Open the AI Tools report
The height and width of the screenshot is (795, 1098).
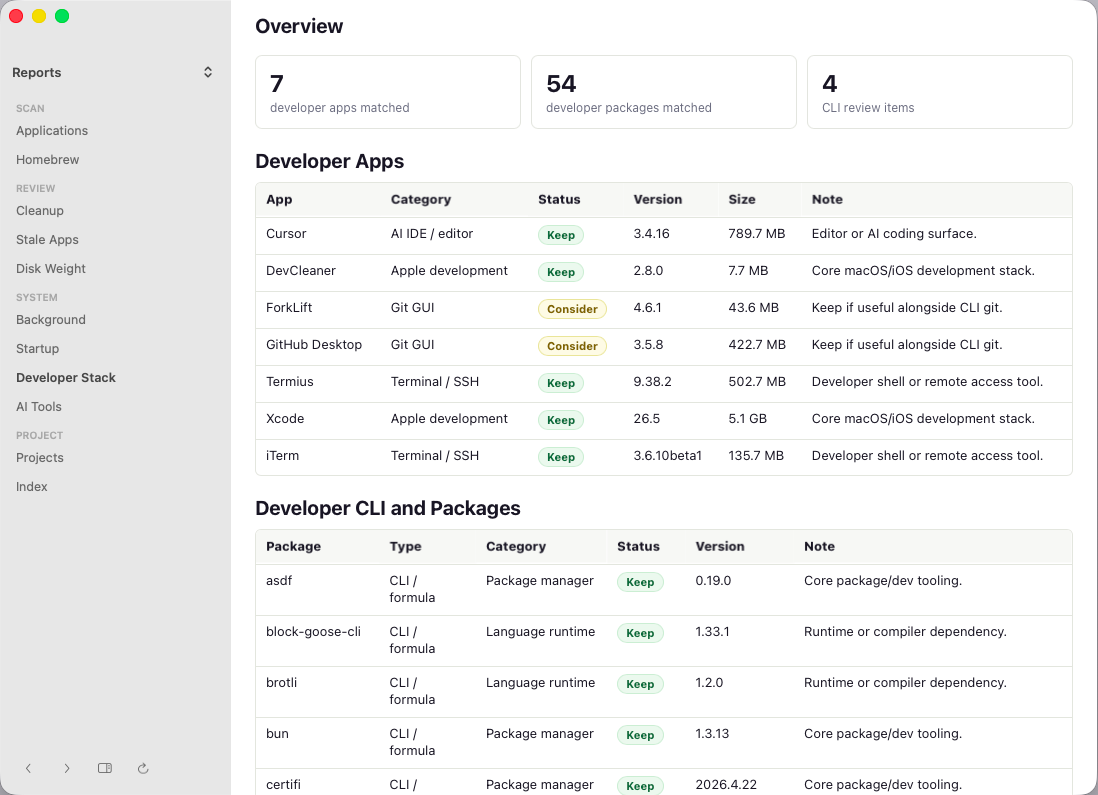[x=39, y=407]
